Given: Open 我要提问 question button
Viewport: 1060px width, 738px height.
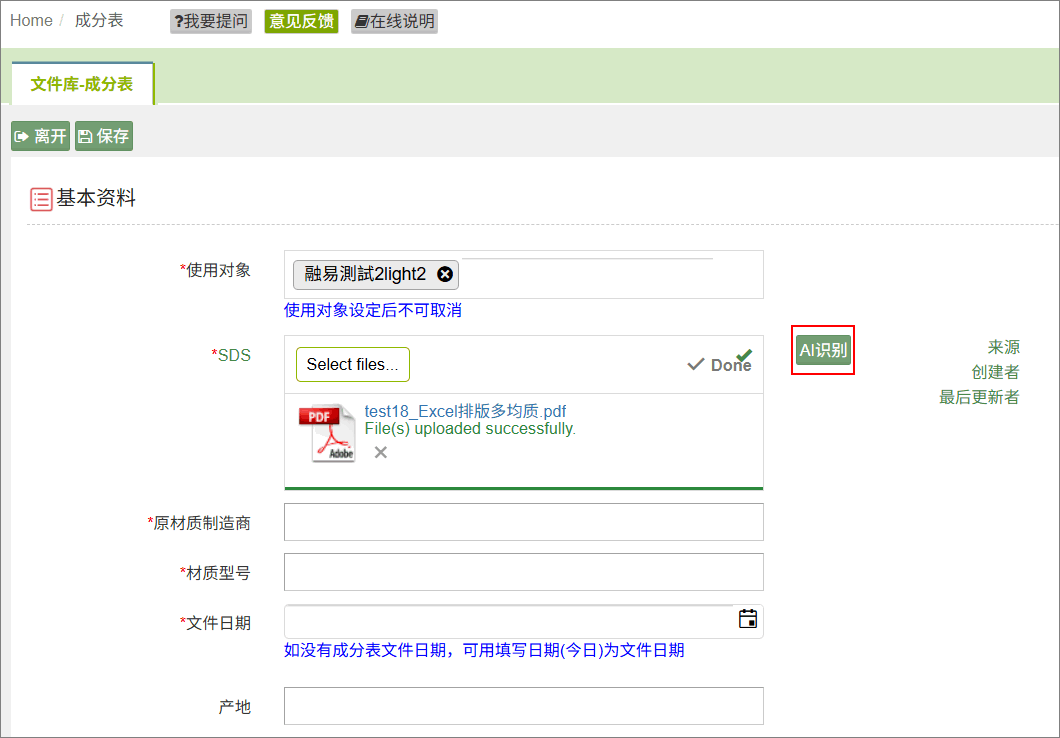Looking at the screenshot, I should [x=211, y=21].
